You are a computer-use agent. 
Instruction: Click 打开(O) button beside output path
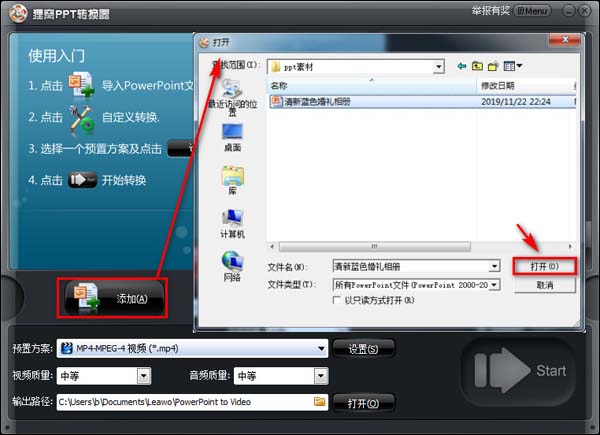(363, 403)
